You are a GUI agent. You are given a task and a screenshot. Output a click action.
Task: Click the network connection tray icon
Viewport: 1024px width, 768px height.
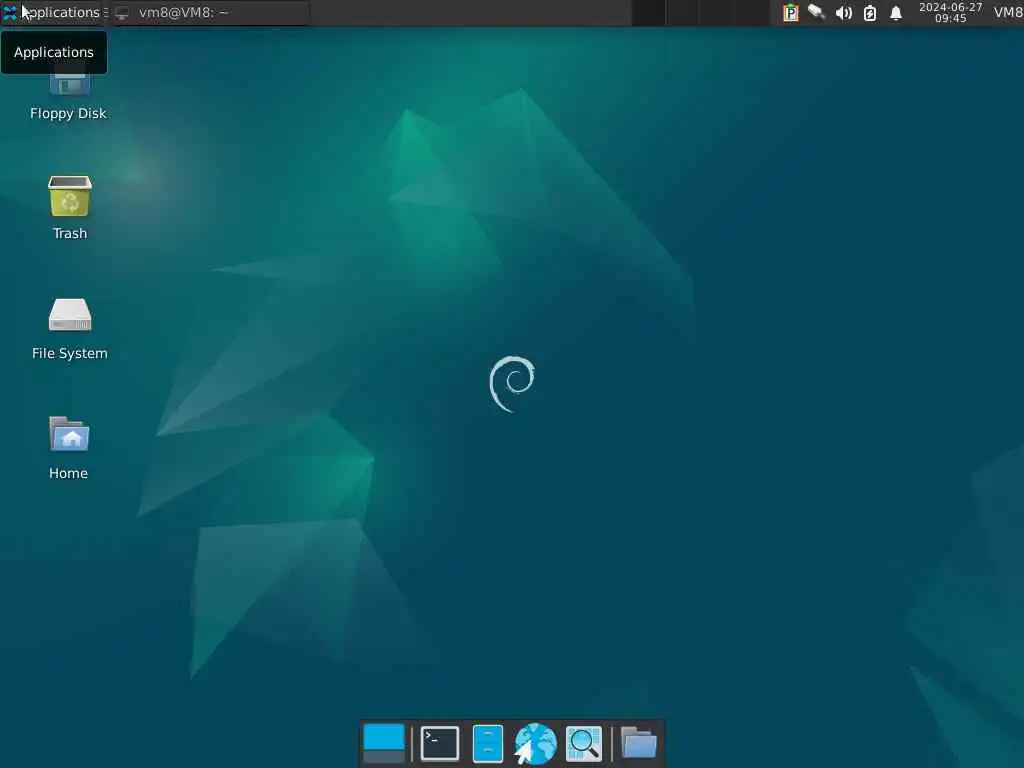[x=816, y=12]
